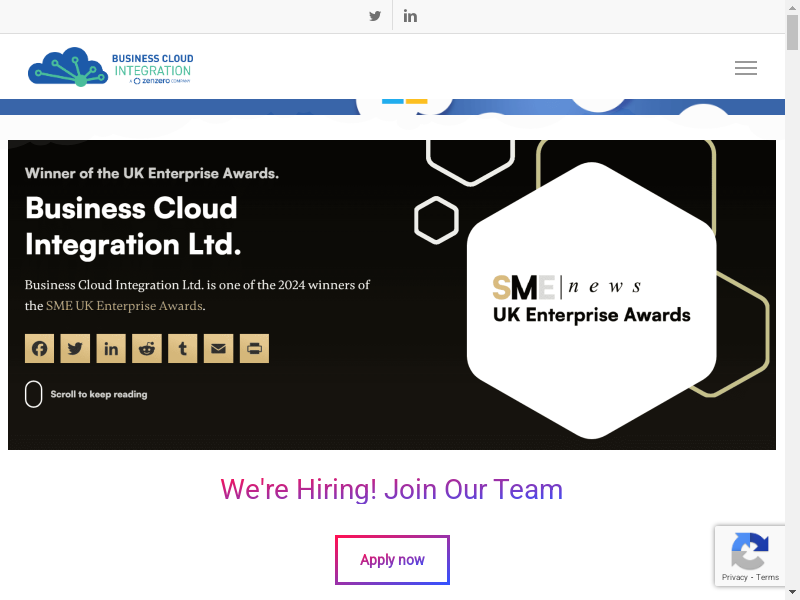Share the article via gold LinkedIn button
Screen dimensions: 800x600
pos(111,348)
